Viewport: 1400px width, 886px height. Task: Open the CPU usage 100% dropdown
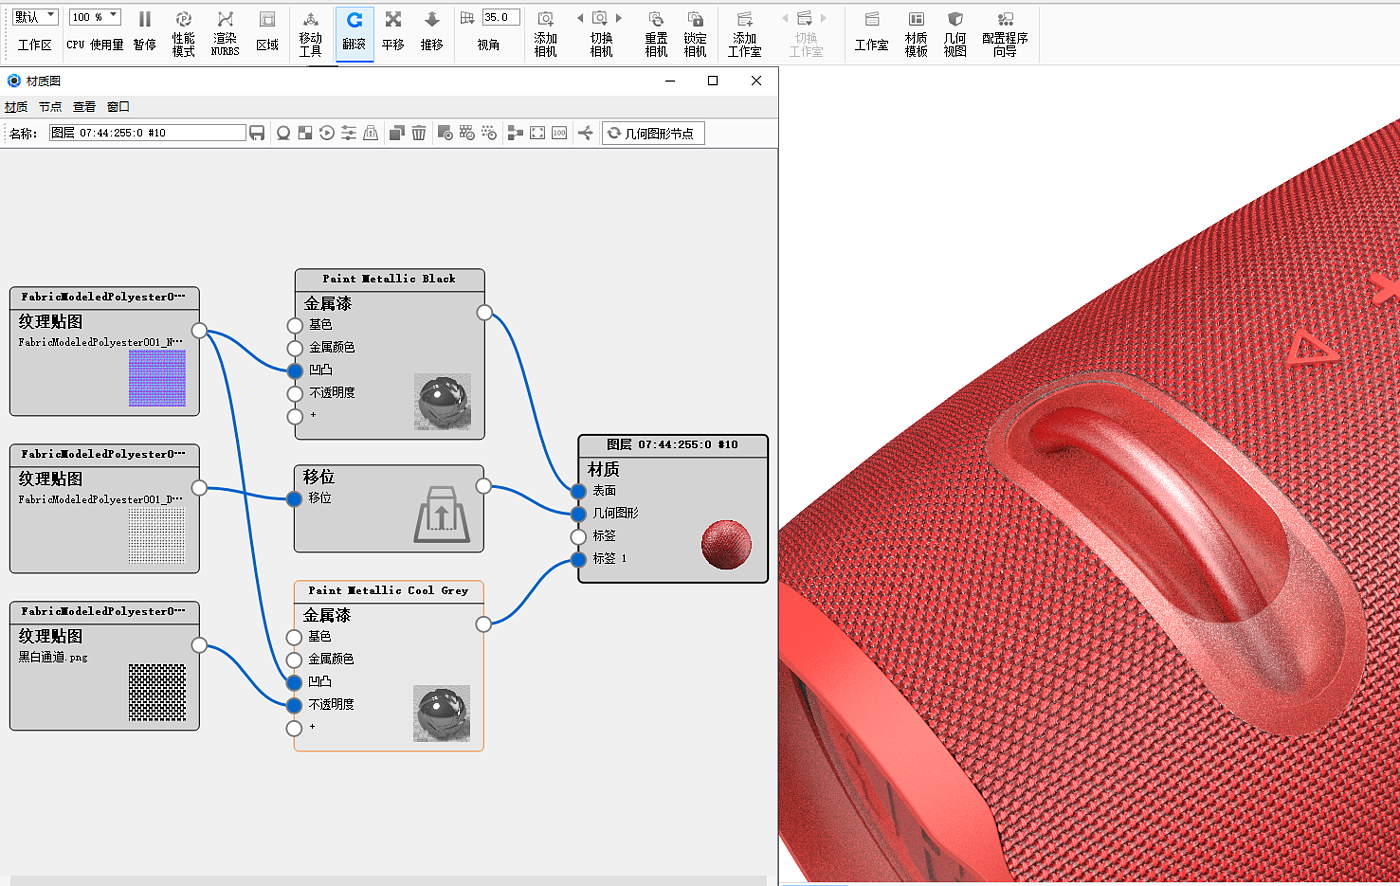coord(95,17)
